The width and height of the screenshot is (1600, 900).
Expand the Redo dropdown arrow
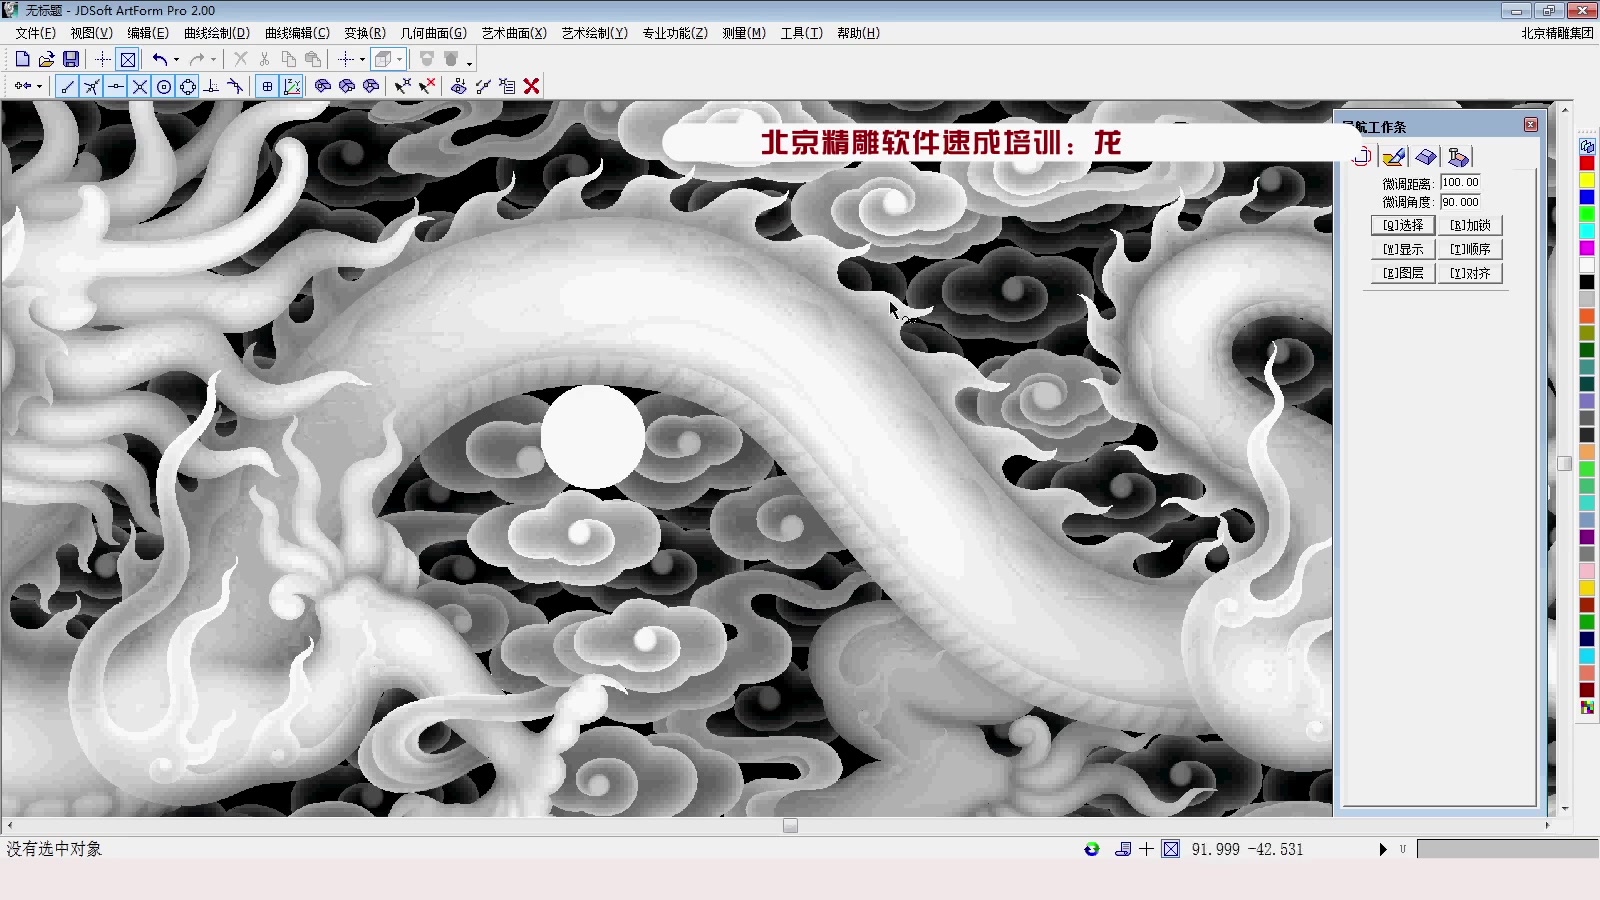coord(213,59)
